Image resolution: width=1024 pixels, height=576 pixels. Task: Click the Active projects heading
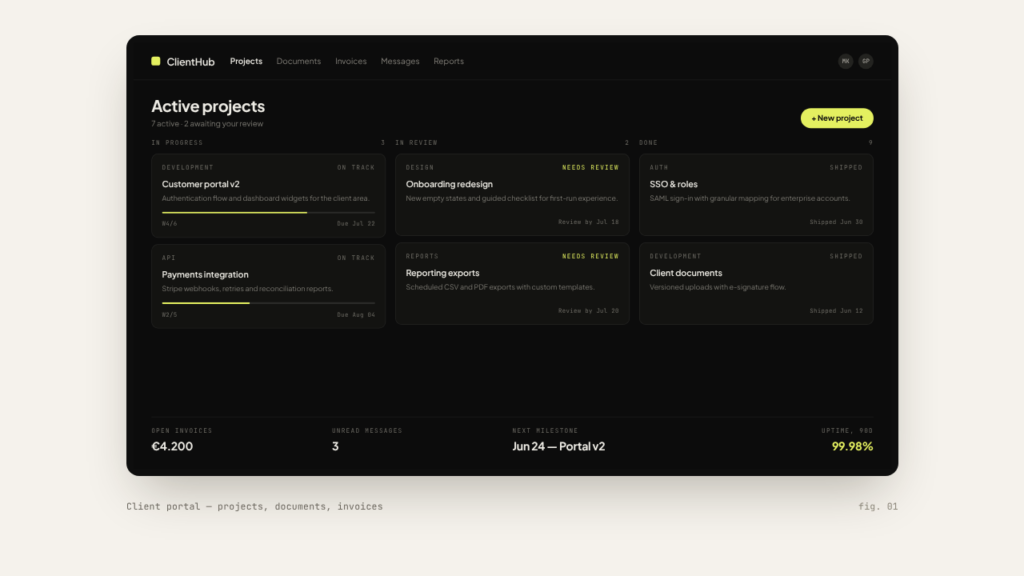[208, 106]
